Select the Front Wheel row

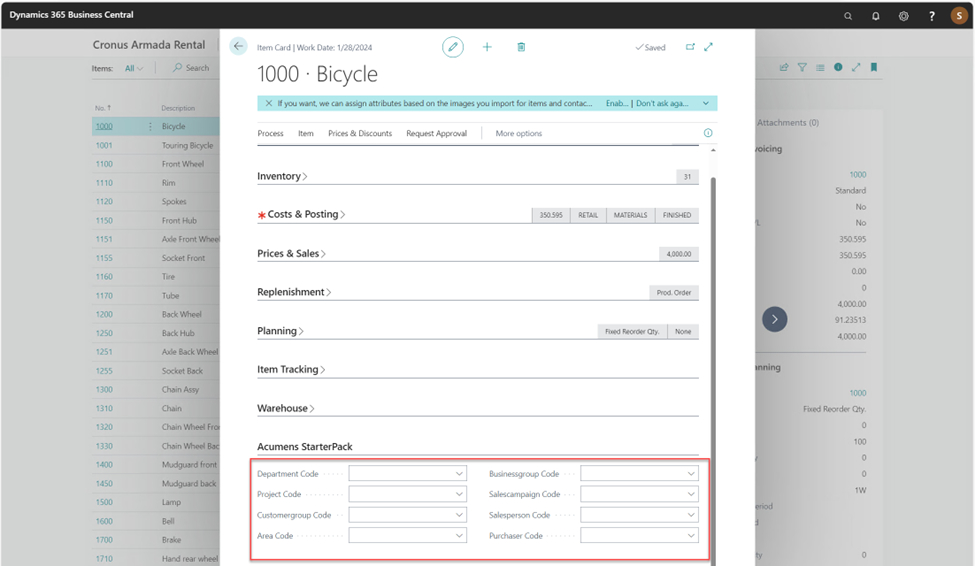click(x=155, y=164)
